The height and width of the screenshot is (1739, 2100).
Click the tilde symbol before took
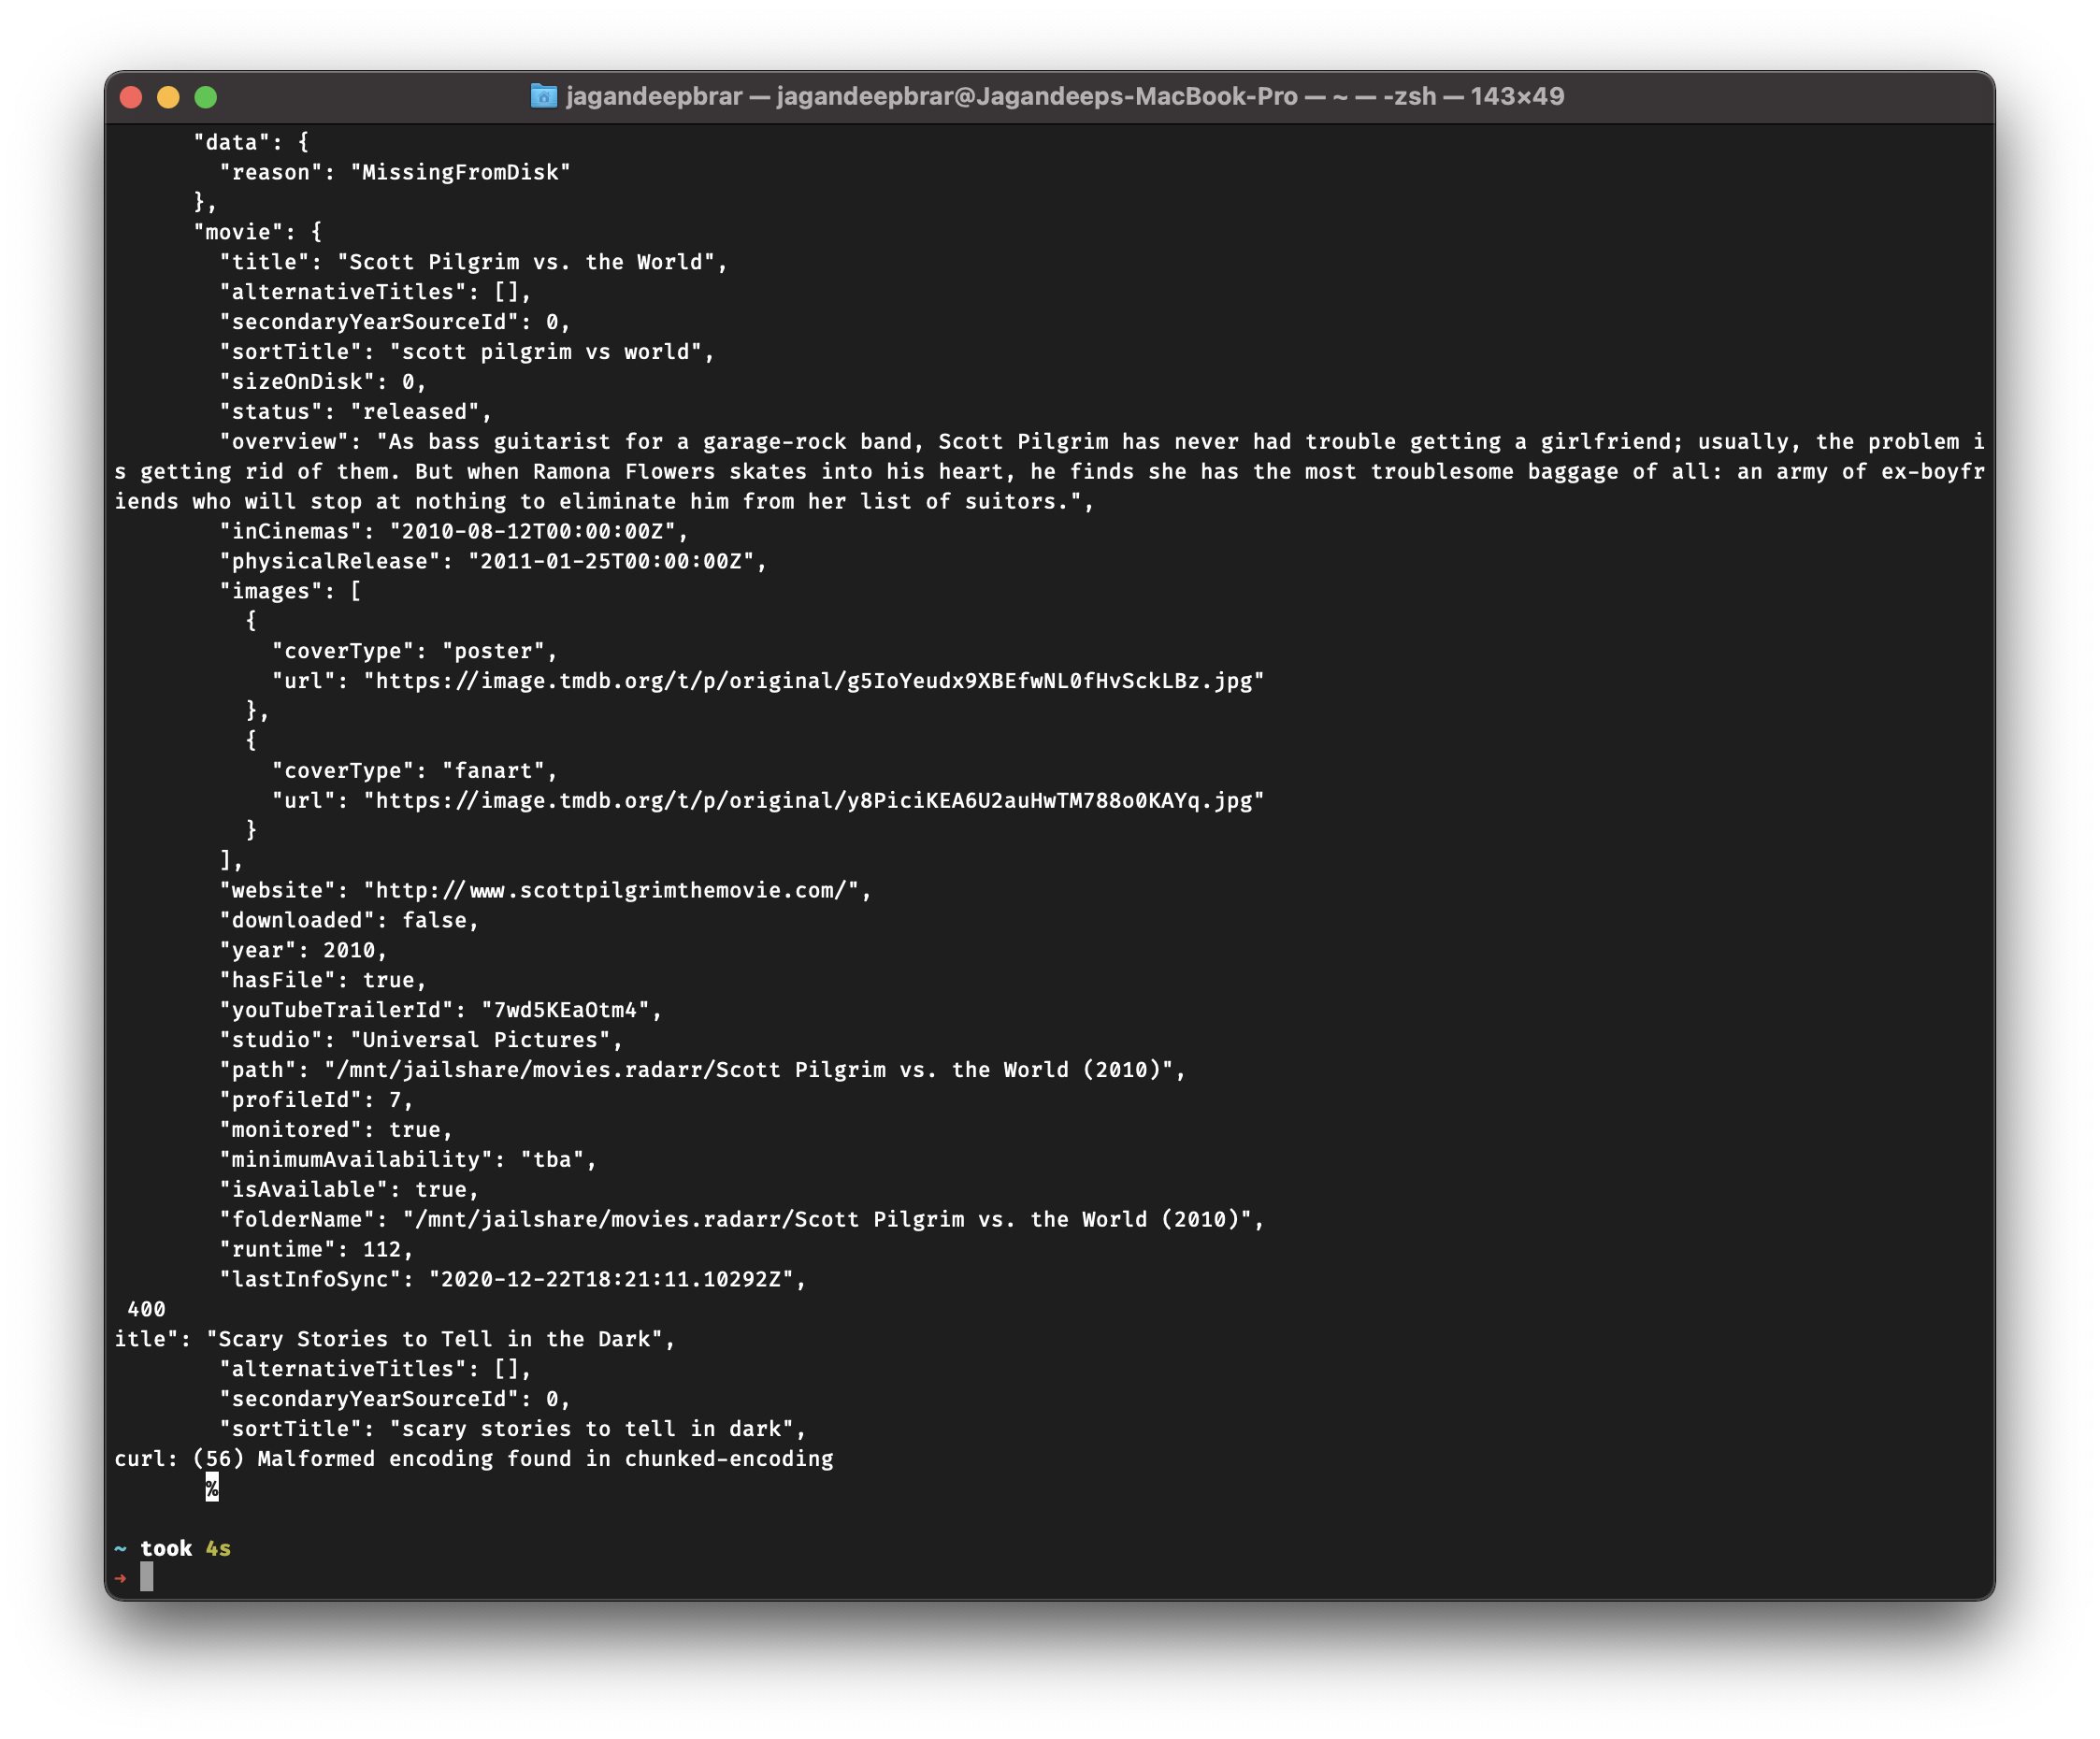point(120,1547)
